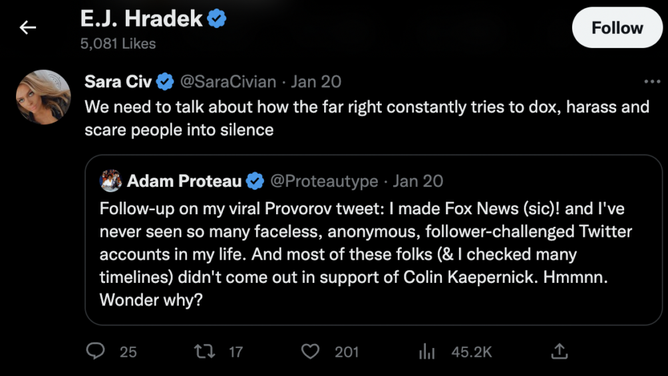Open the quoted Provorov tweet text

point(366,254)
